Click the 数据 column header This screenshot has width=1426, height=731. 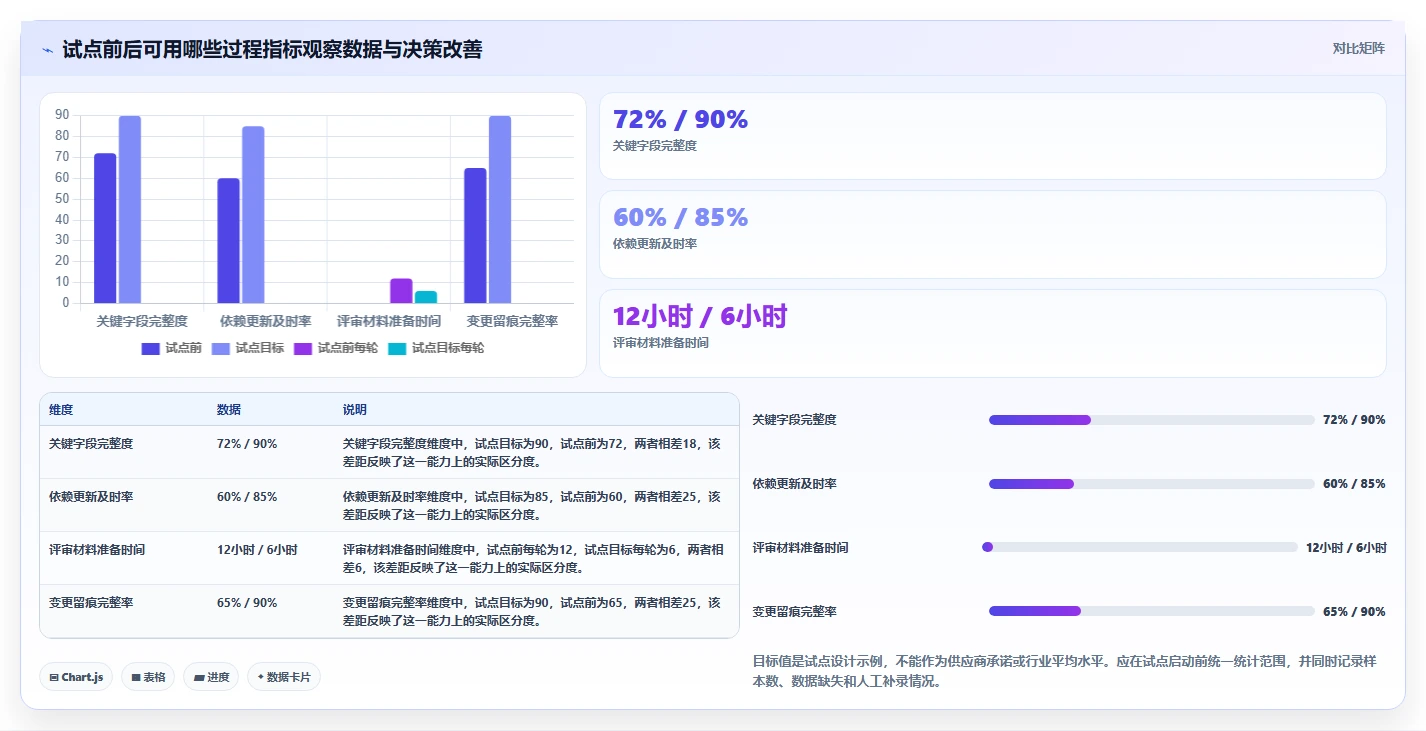pyautogui.click(x=229, y=410)
